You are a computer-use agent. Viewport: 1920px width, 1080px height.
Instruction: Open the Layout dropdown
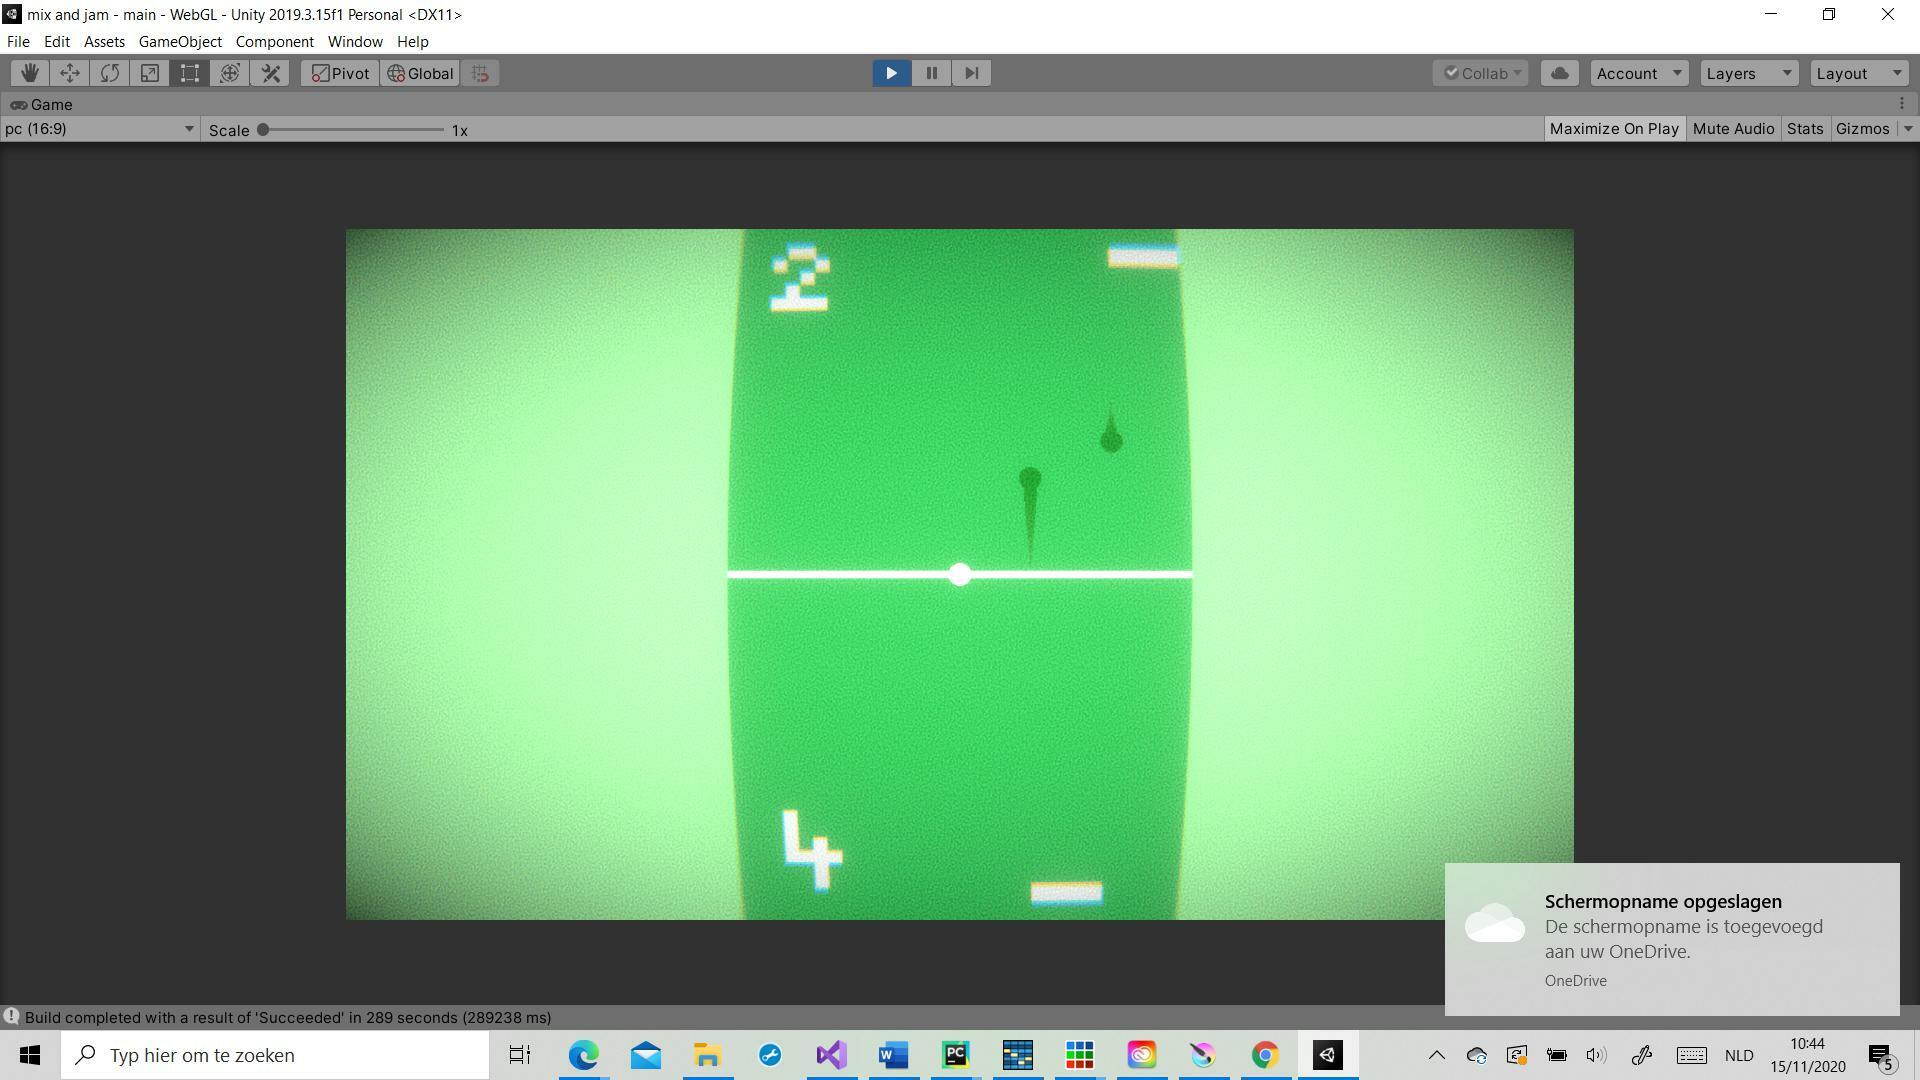click(1859, 73)
